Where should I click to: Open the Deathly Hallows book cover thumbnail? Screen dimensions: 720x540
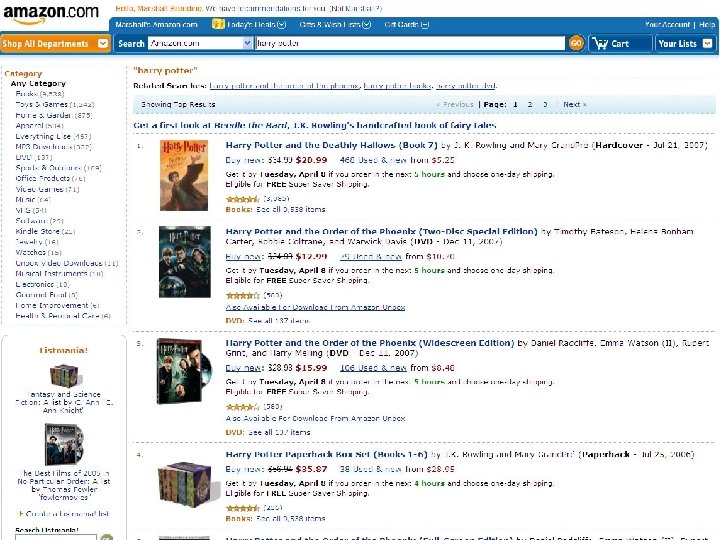[184, 175]
